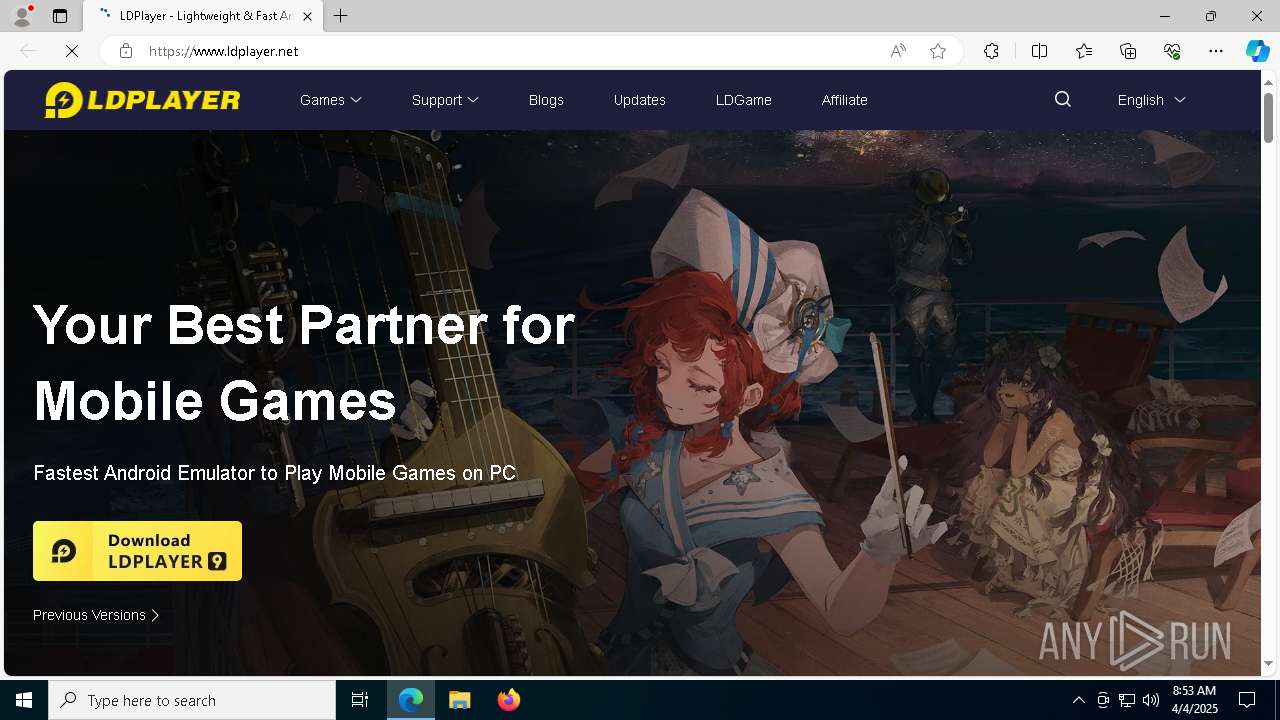This screenshot has height=720, width=1280.
Task: Stop loading the page
Action: [72, 51]
